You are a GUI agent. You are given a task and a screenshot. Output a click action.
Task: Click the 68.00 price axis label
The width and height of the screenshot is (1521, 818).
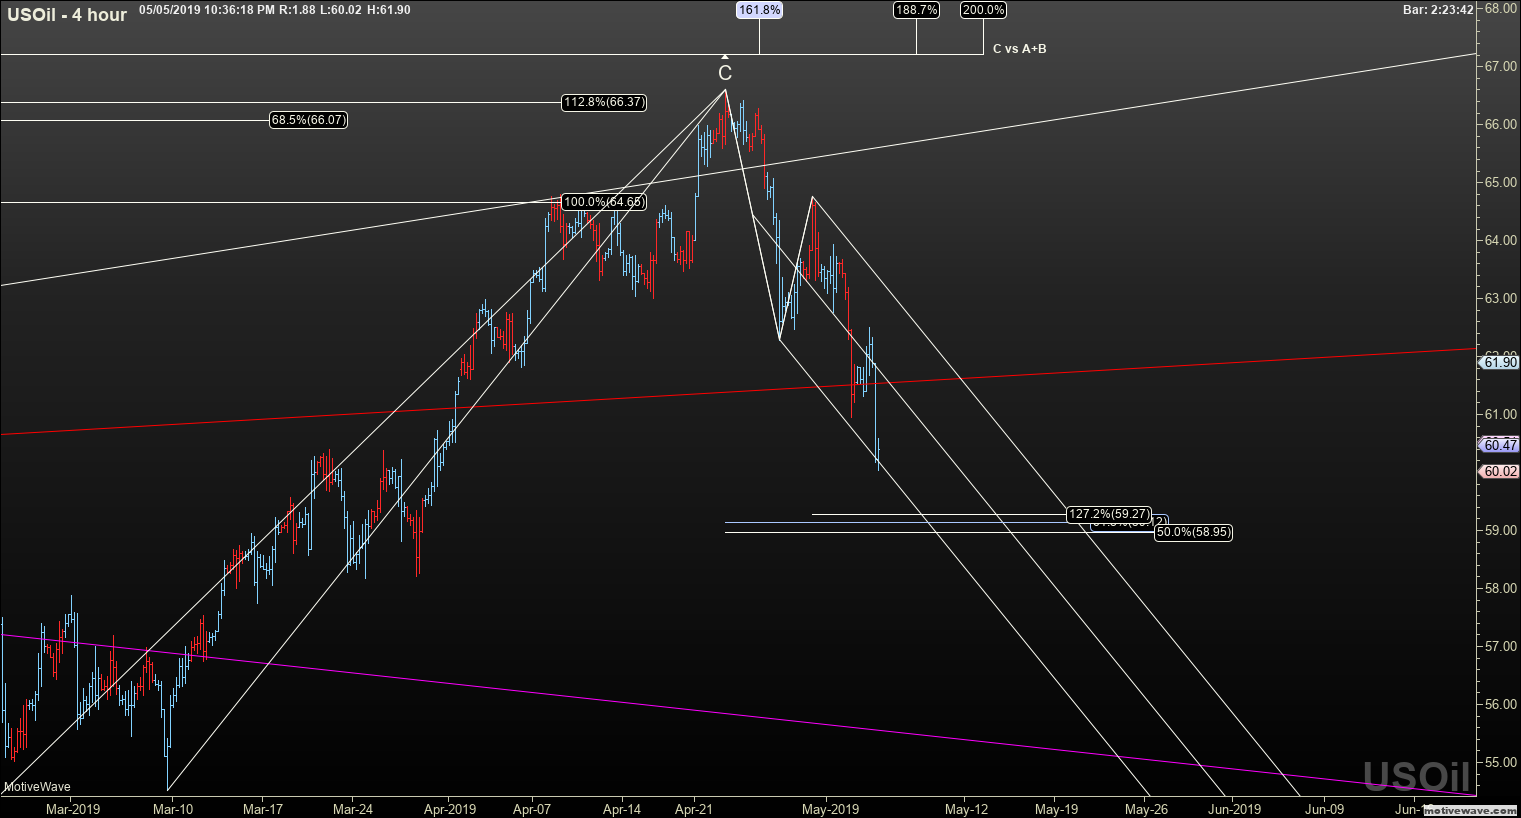click(1501, 8)
